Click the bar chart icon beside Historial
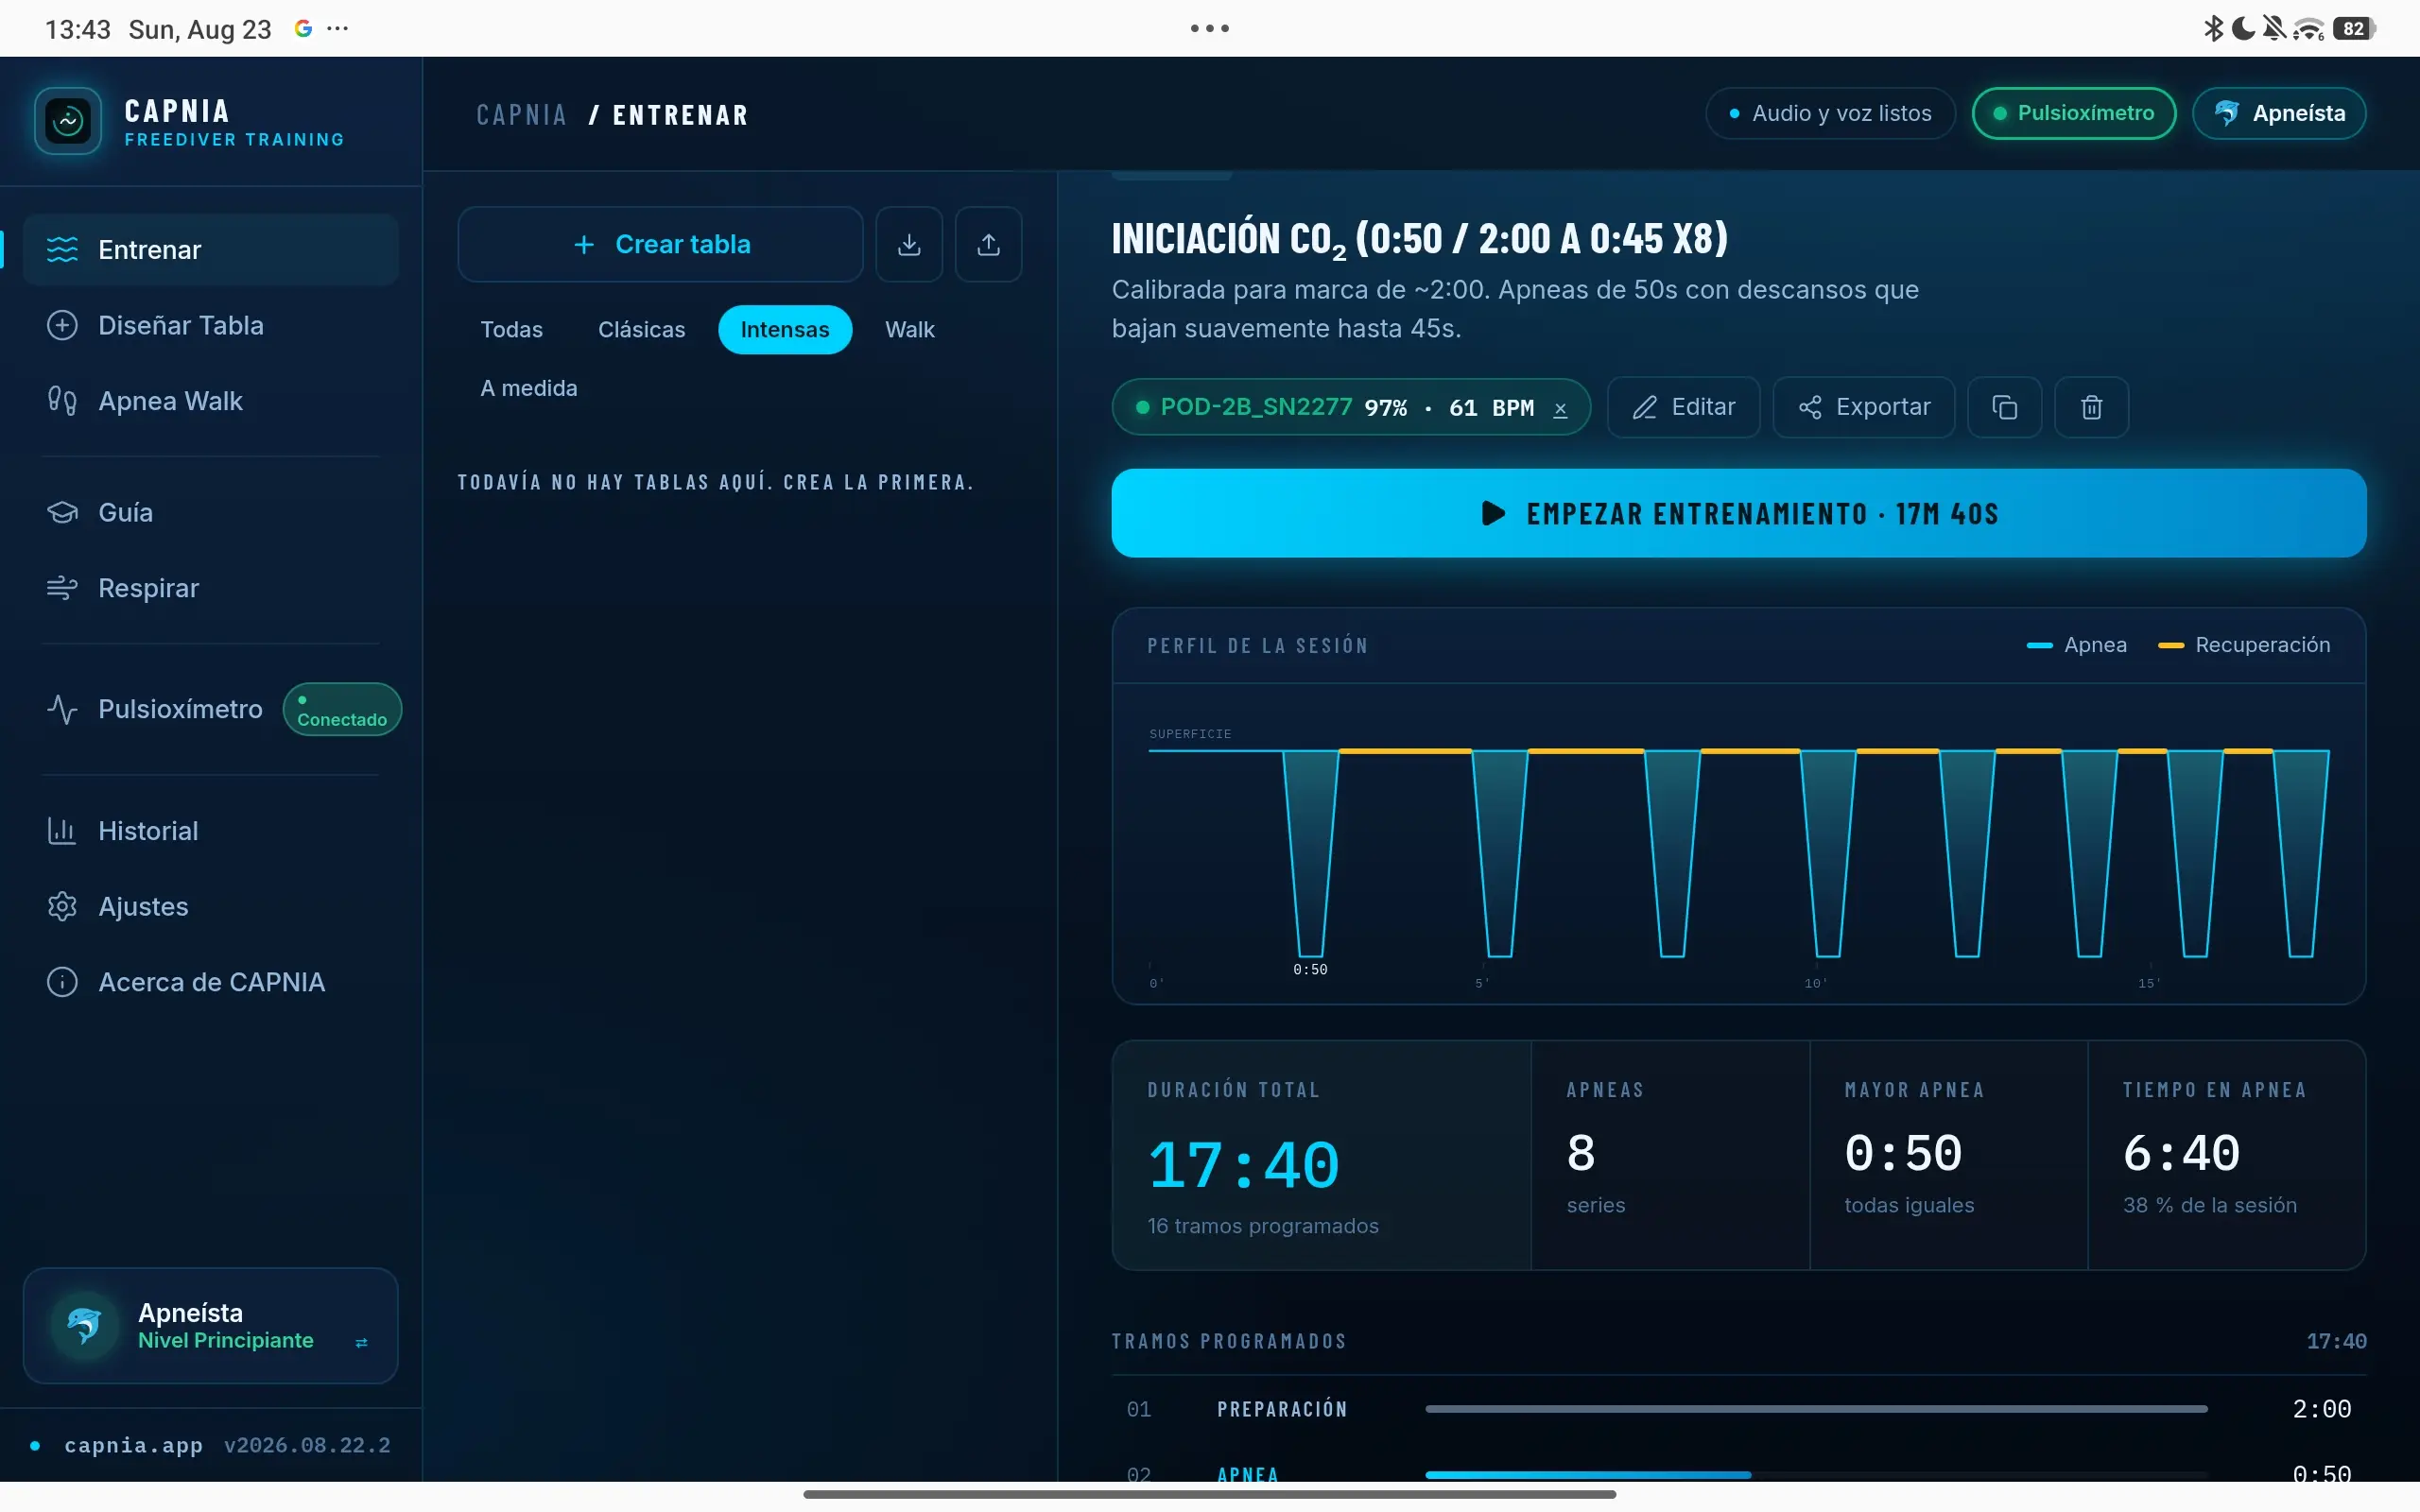This screenshot has height=1512, width=2420. point(62,831)
